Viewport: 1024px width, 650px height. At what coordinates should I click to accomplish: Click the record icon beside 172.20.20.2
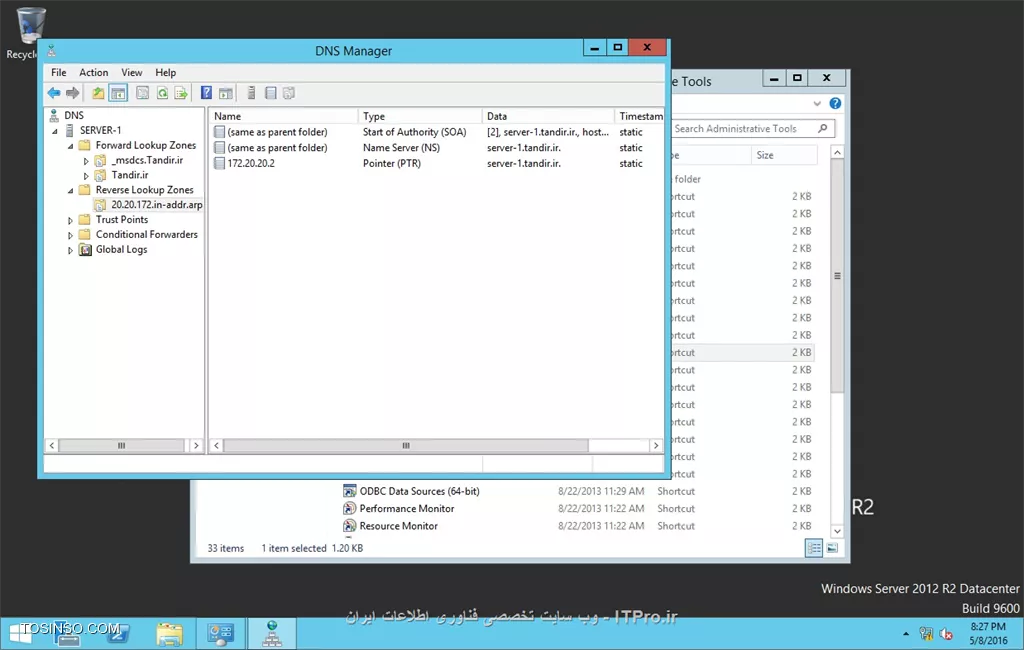pyautogui.click(x=219, y=163)
